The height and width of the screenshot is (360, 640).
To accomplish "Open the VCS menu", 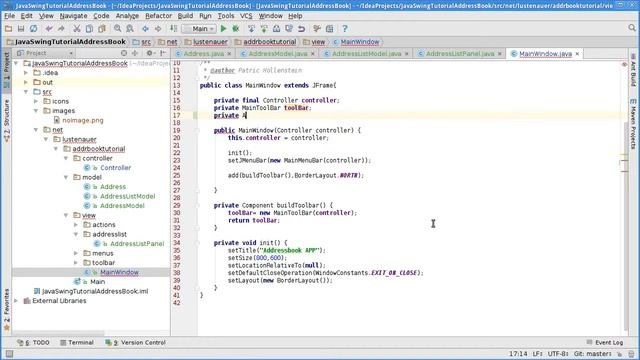I will (246, 16).
